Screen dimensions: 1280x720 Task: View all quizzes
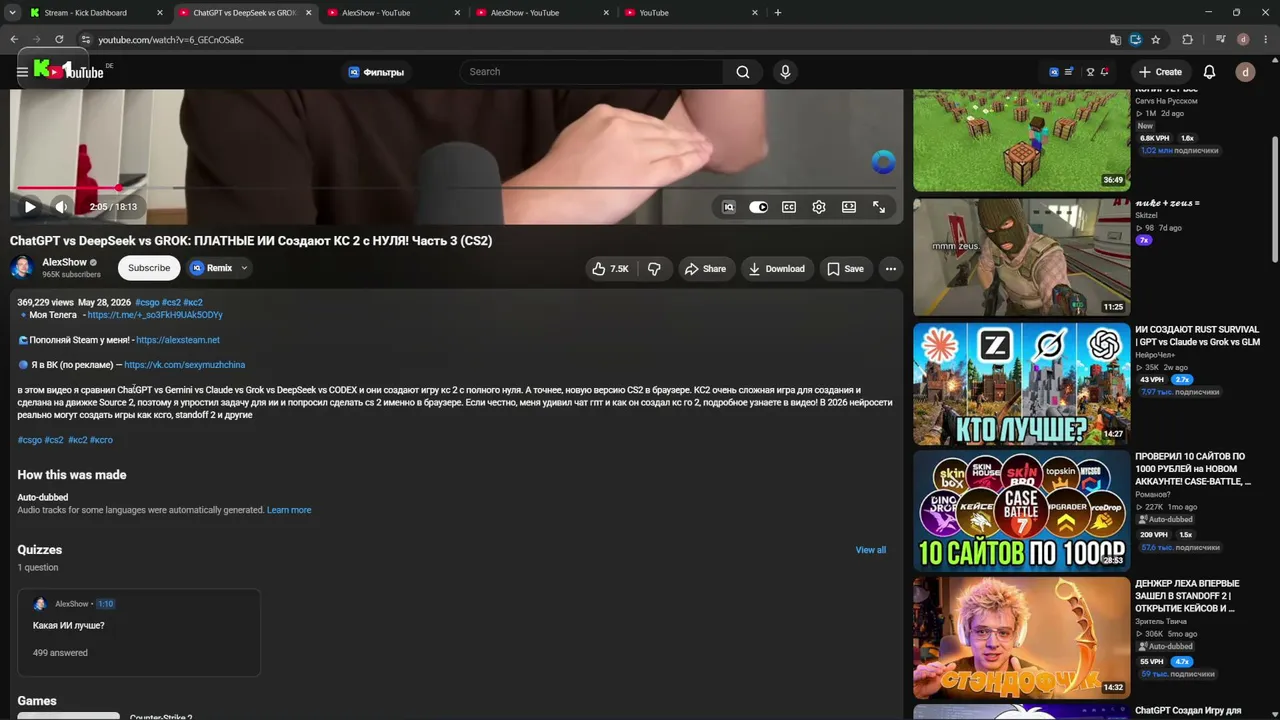click(871, 550)
